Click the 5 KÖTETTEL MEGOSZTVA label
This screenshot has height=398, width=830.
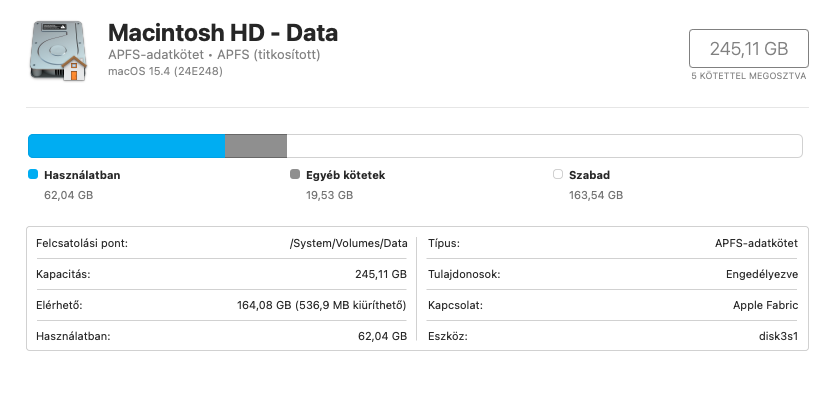coord(748,76)
